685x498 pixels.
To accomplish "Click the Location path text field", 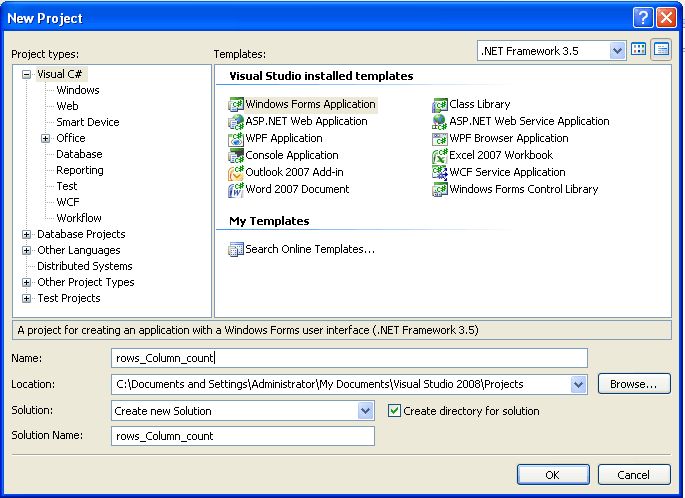I will coord(341,384).
